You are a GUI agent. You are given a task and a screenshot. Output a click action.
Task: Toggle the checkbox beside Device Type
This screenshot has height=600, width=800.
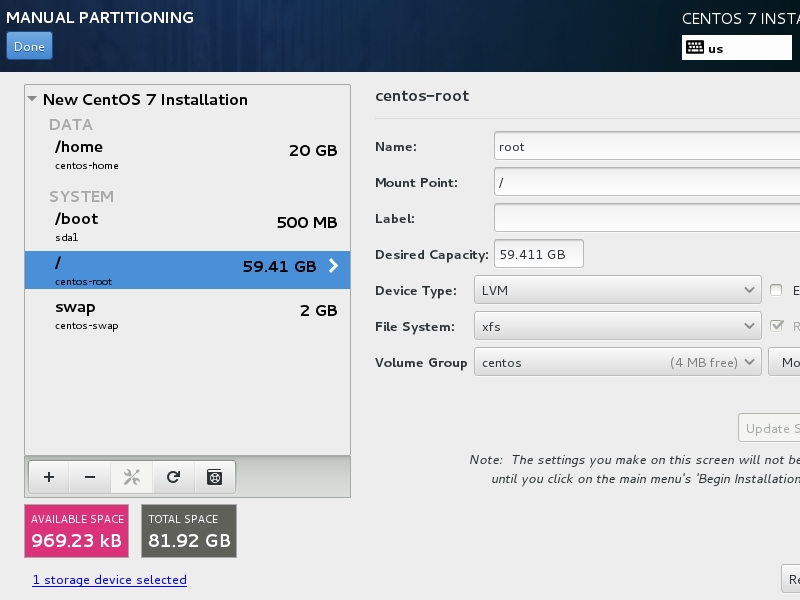[776, 290]
